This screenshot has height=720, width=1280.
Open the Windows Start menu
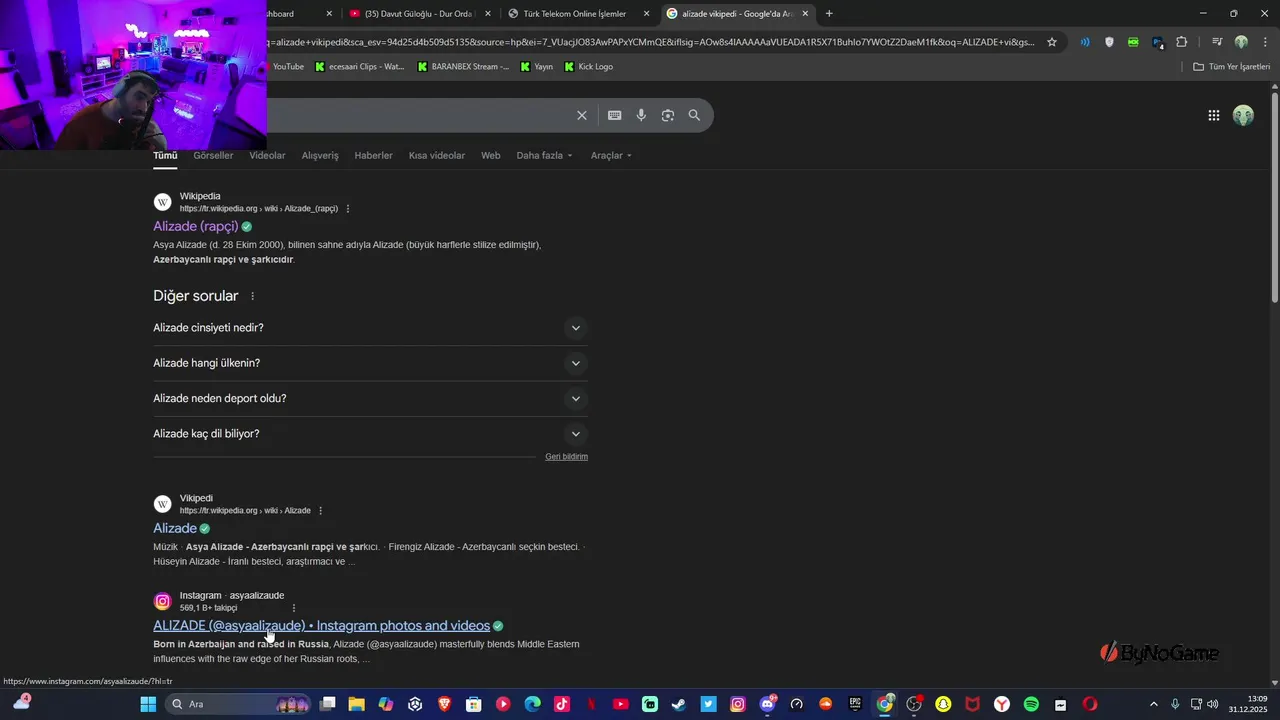tap(148, 704)
